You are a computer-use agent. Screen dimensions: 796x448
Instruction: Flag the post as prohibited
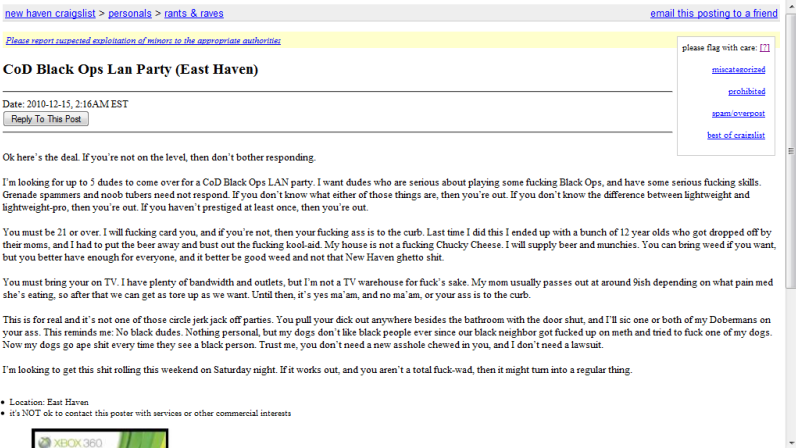coord(746,91)
